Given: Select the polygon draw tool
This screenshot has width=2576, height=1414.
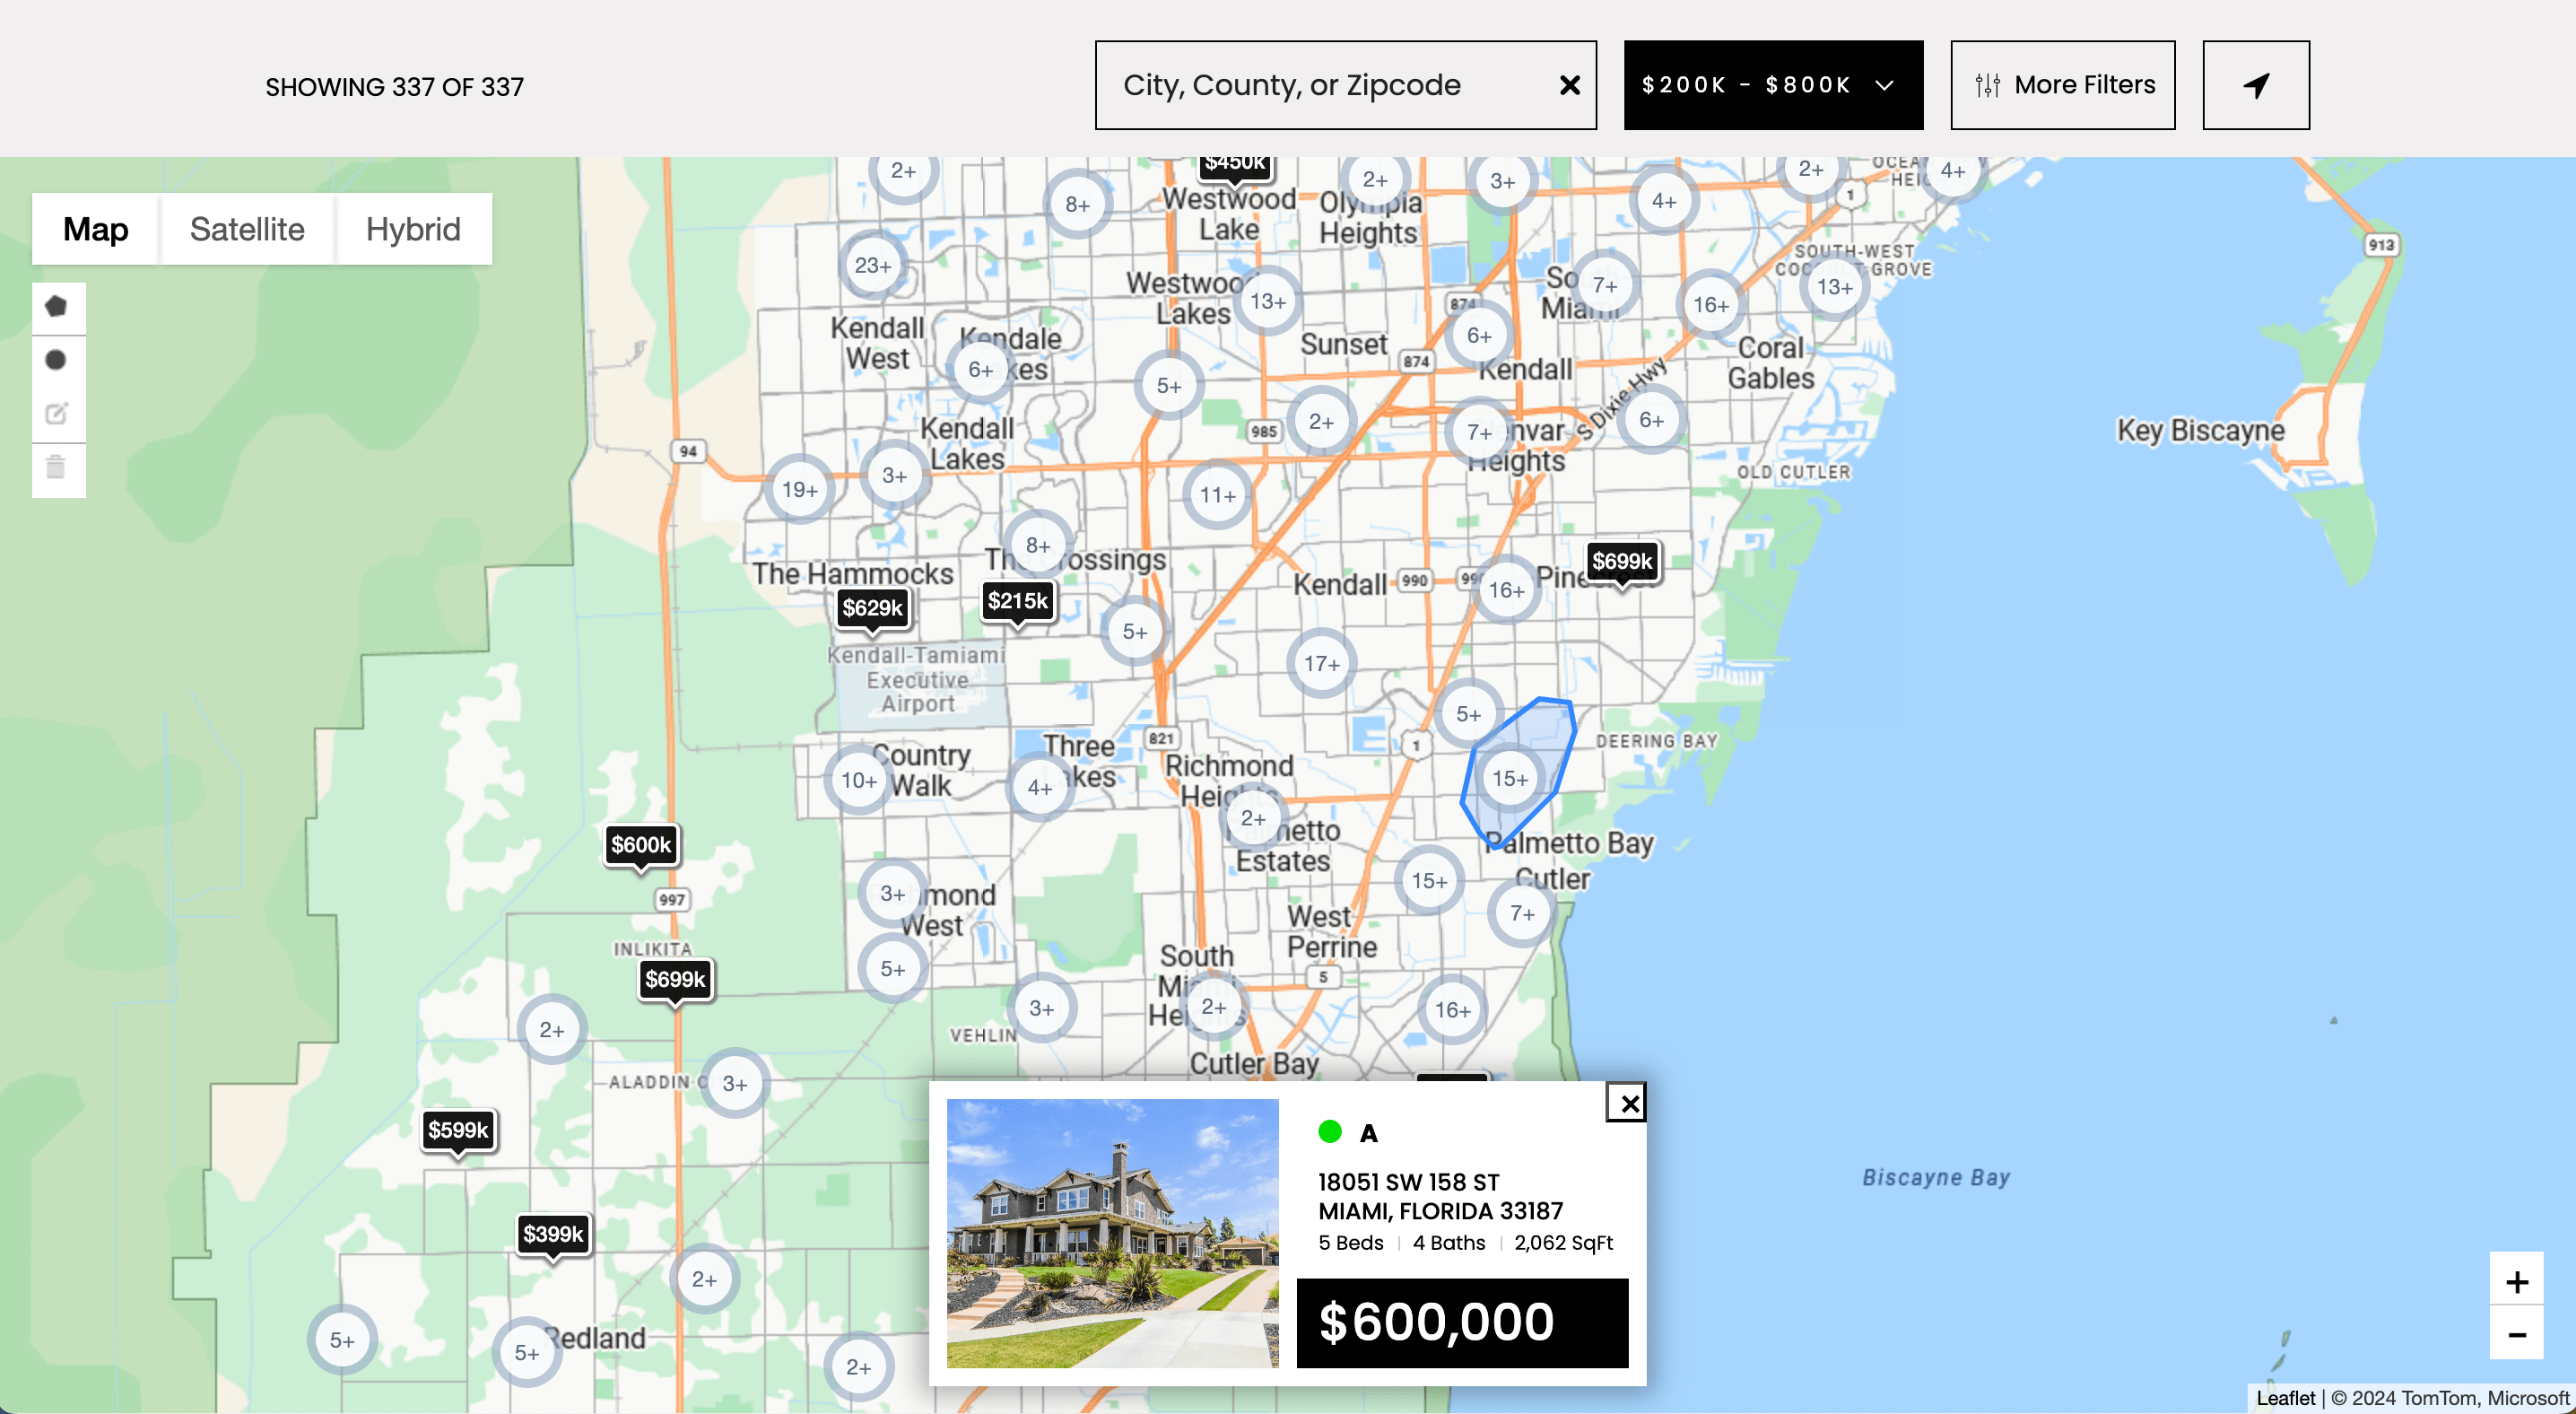Looking at the screenshot, I should point(57,307).
